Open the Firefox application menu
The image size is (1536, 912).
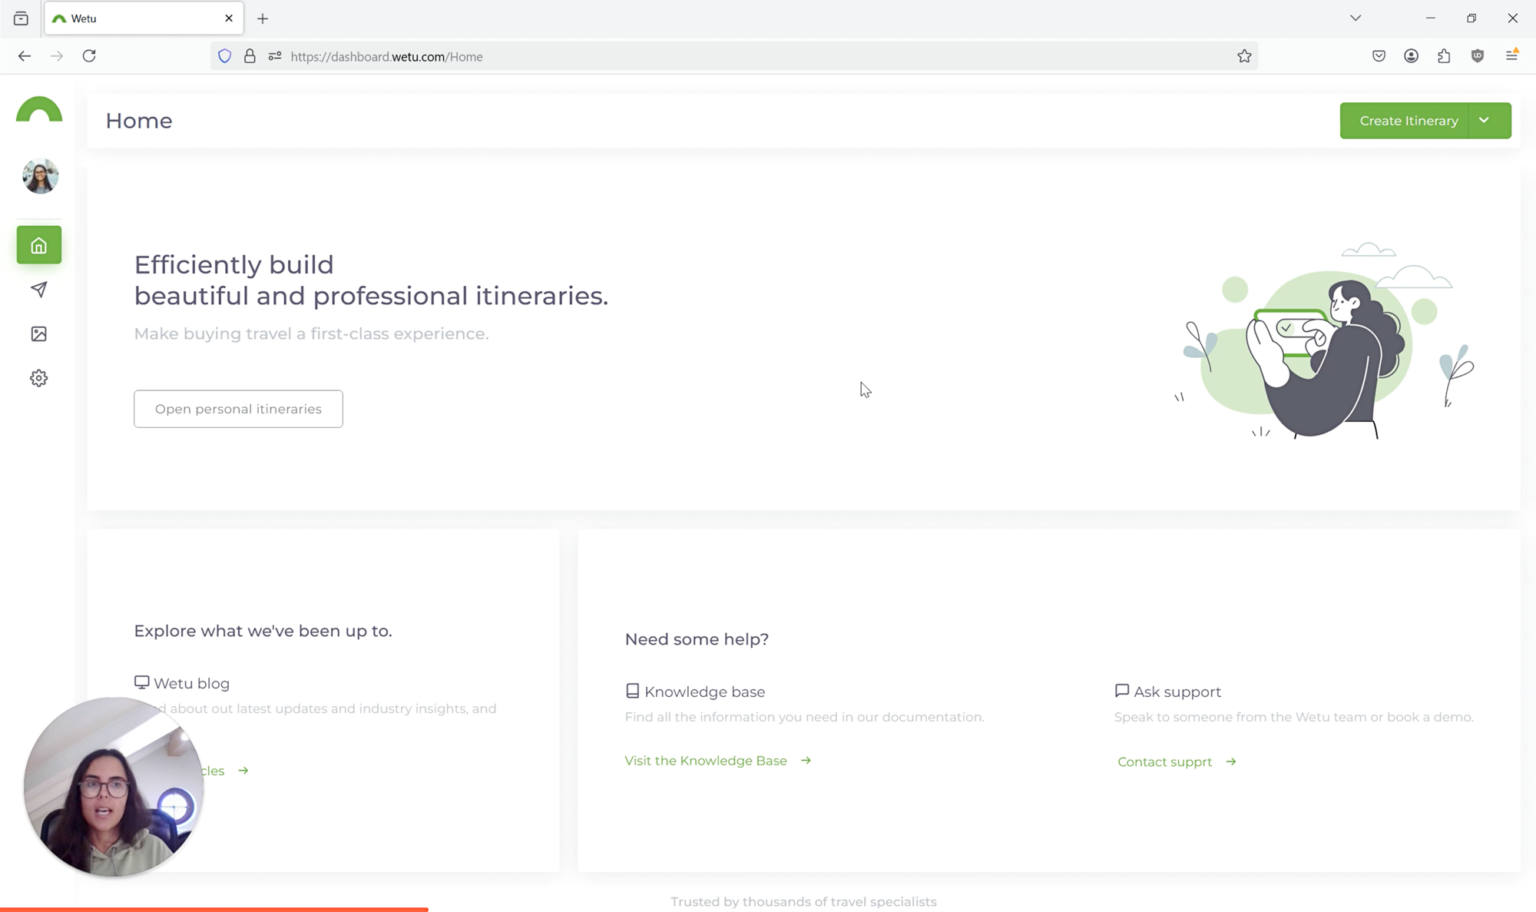1512,56
